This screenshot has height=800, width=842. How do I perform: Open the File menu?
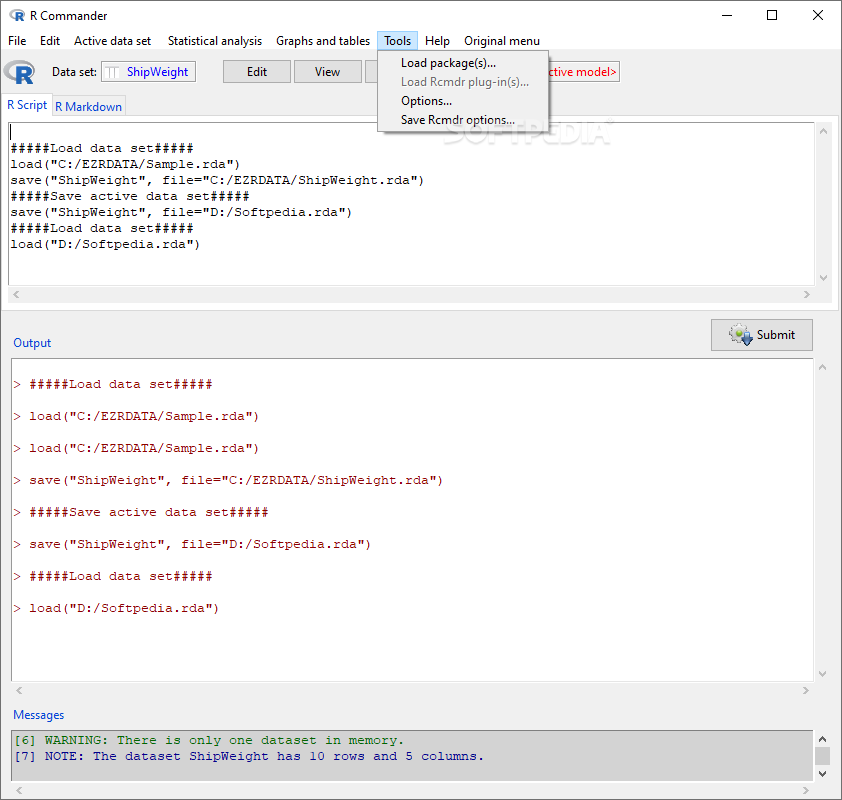(17, 41)
